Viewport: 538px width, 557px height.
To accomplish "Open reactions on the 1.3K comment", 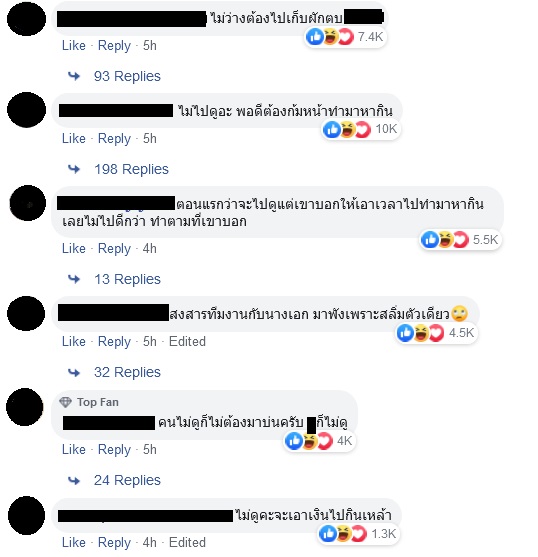I will point(358,534).
